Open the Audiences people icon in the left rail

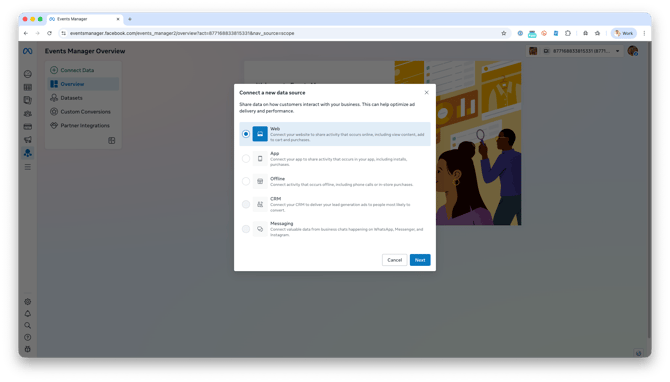[28, 114]
